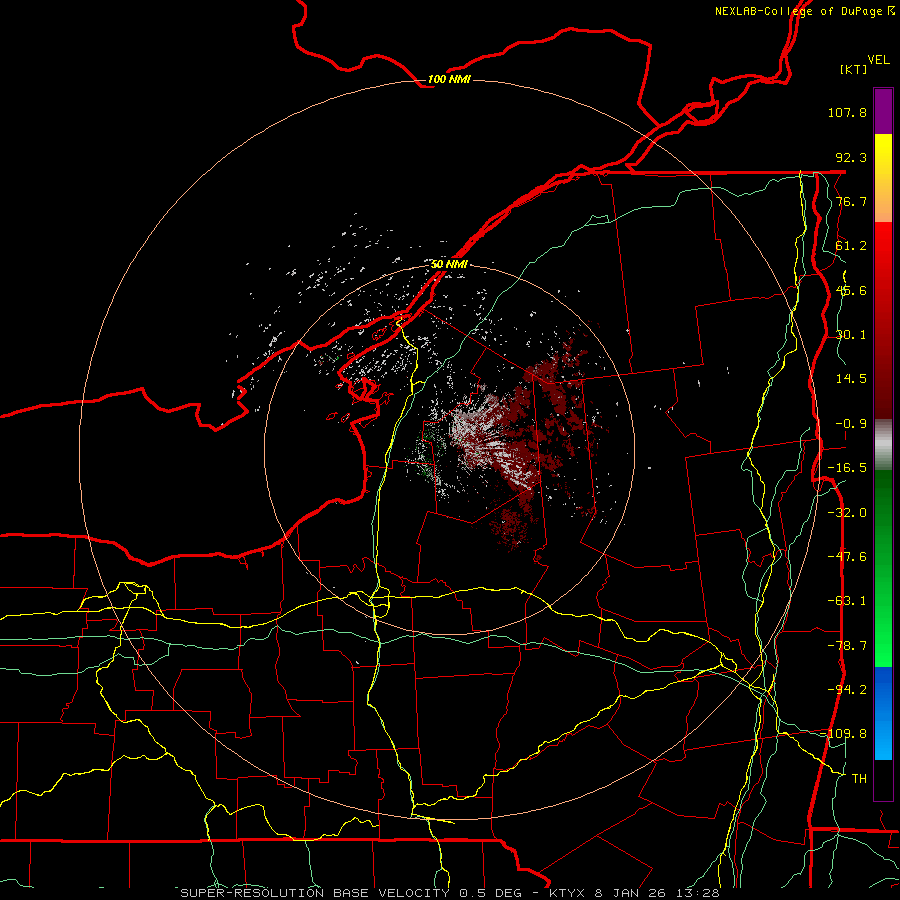Click the SUPER-RESOLUTION BASE VELOCITY caption text
The height and width of the screenshot is (900, 900).
click(315, 893)
